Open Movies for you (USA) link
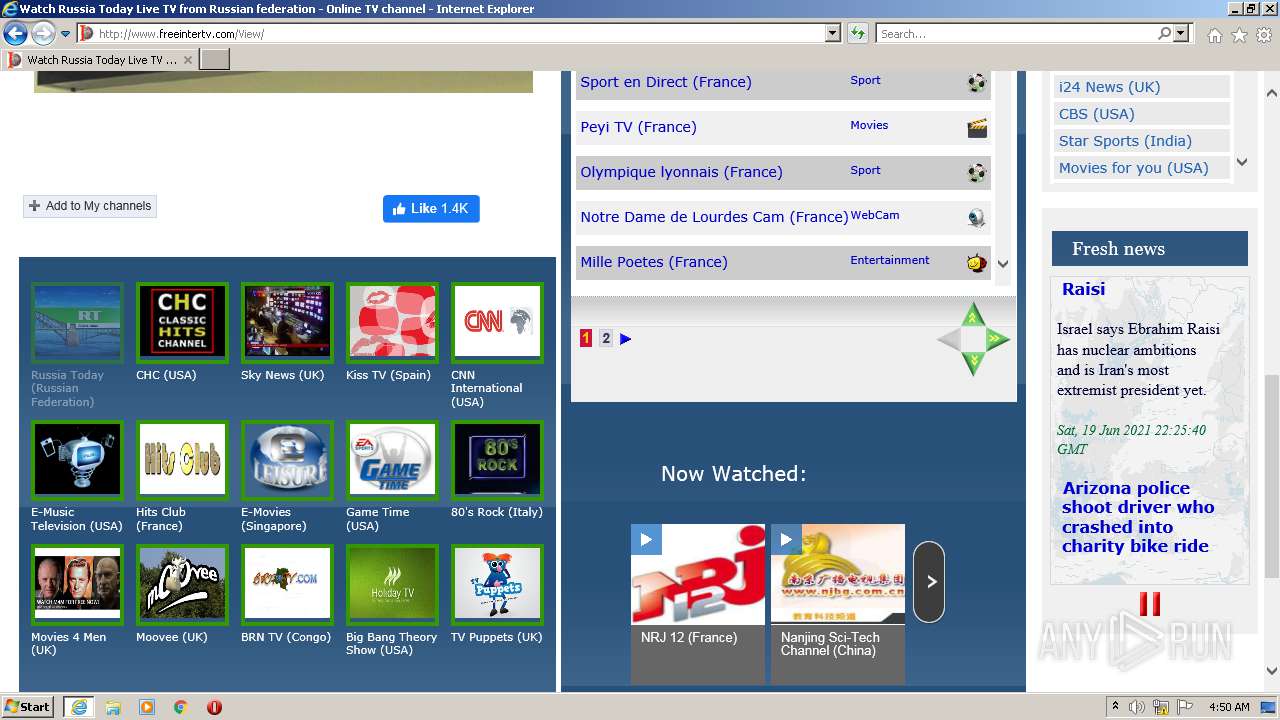This screenshot has width=1280, height=720. click(x=1134, y=168)
